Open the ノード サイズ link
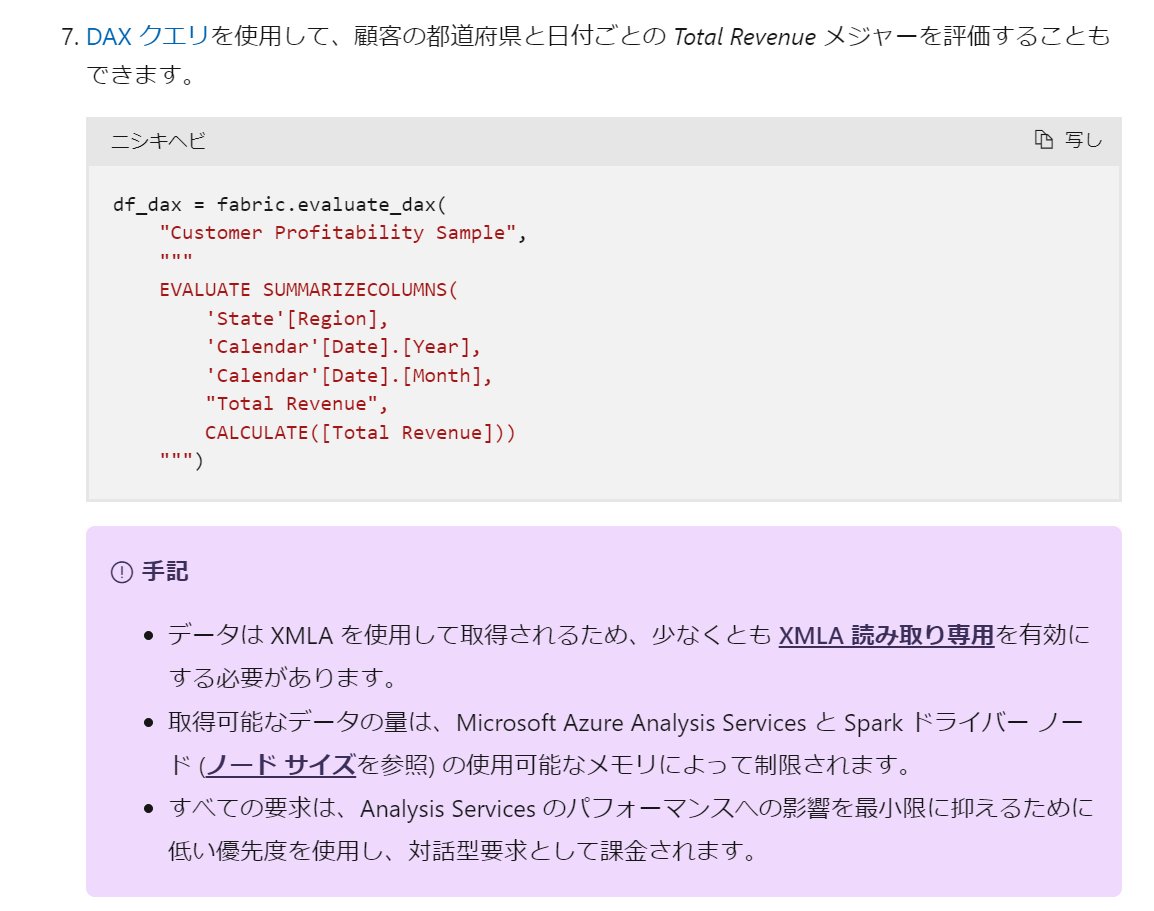The width and height of the screenshot is (1154, 911). [280, 765]
